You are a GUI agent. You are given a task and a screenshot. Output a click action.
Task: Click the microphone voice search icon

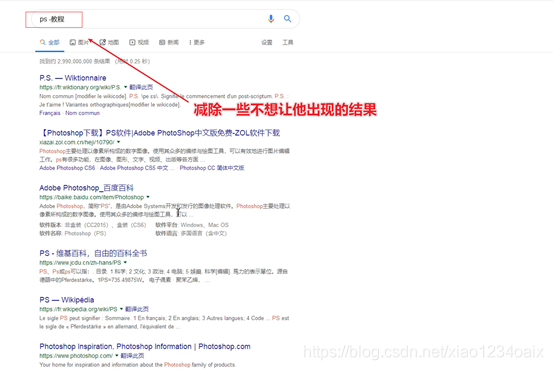[271, 19]
